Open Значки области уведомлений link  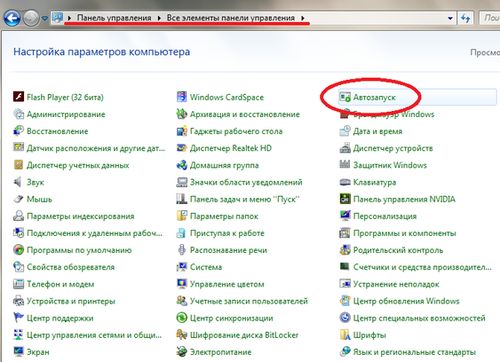tap(246, 182)
